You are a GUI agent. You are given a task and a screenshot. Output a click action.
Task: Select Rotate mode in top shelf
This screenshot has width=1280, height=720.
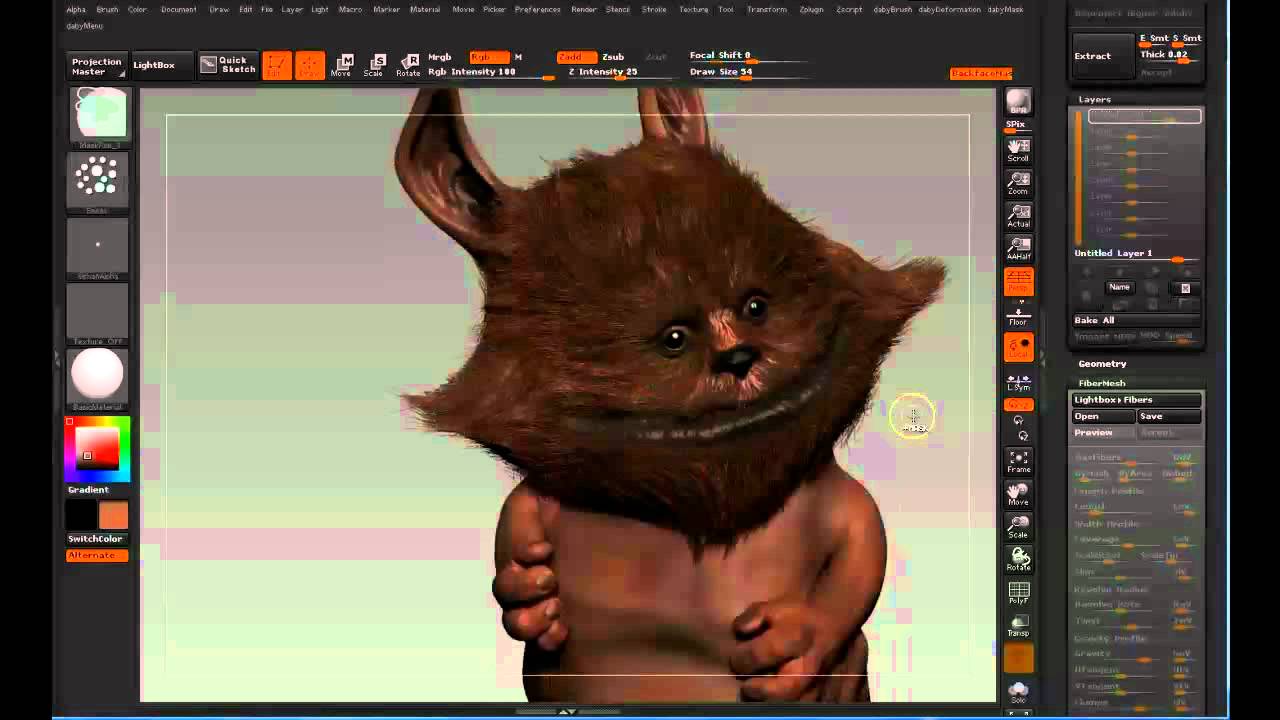[408, 65]
